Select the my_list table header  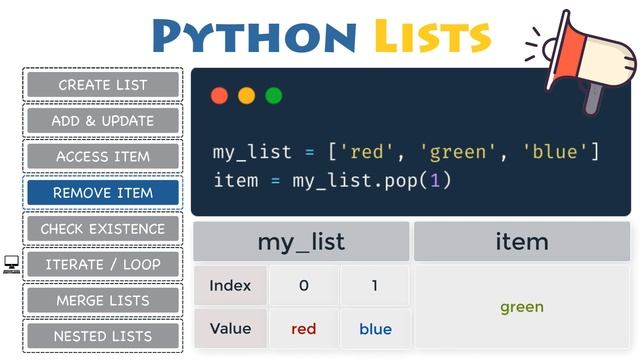301,242
